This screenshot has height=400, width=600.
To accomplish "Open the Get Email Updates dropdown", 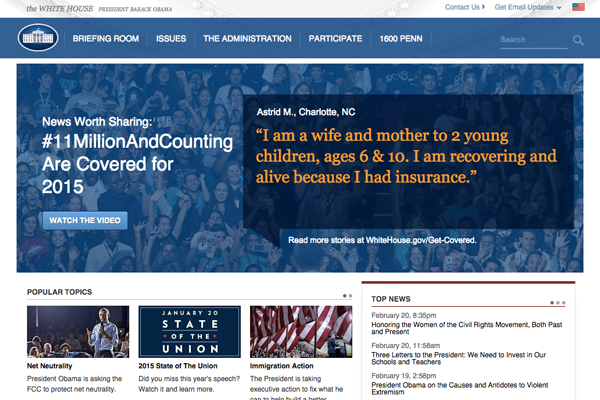I will (528, 7).
